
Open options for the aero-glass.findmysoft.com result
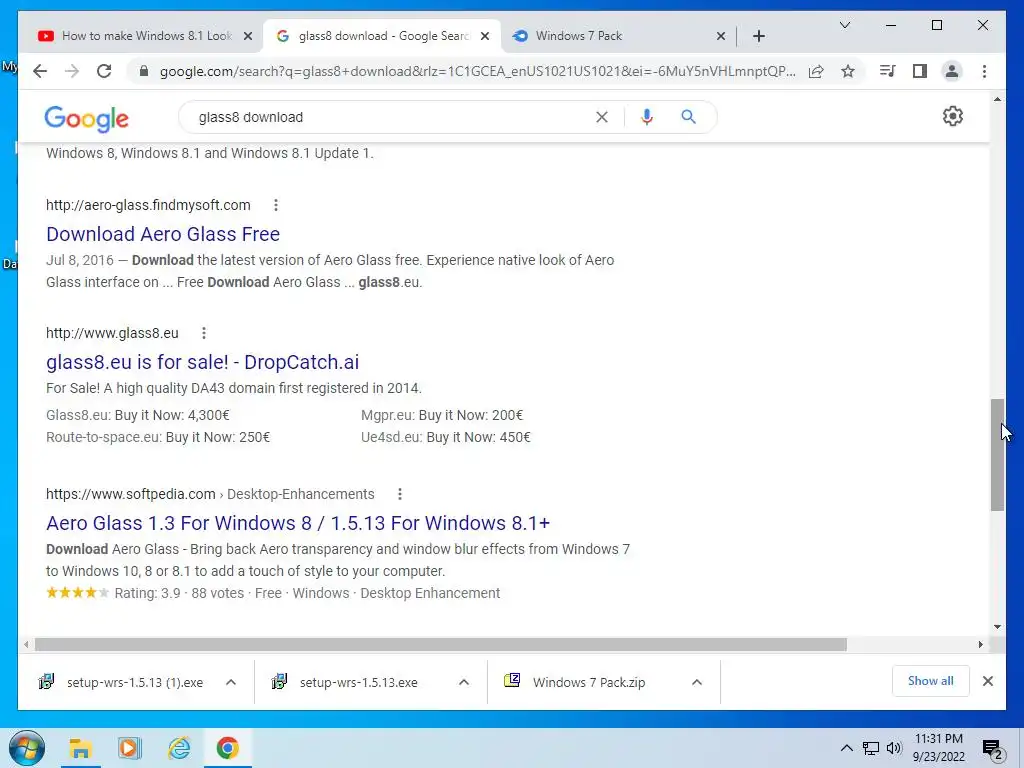276,205
